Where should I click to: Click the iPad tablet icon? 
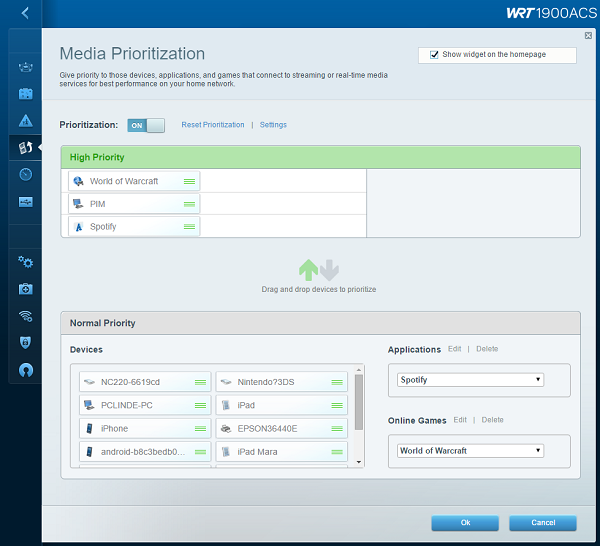click(x=226, y=405)
